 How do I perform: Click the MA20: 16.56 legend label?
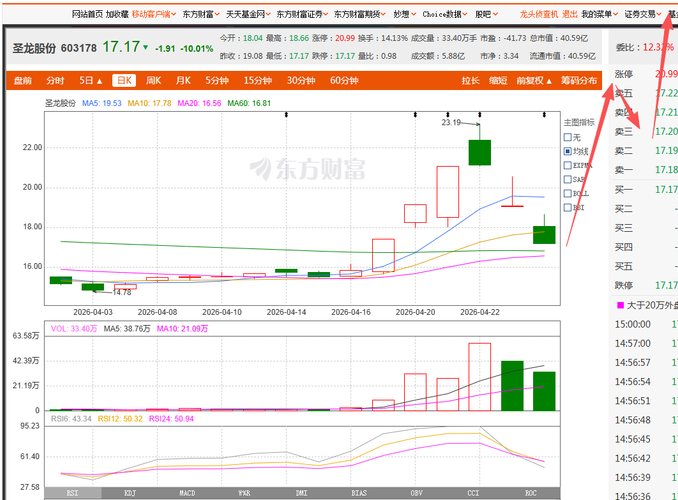199,103
